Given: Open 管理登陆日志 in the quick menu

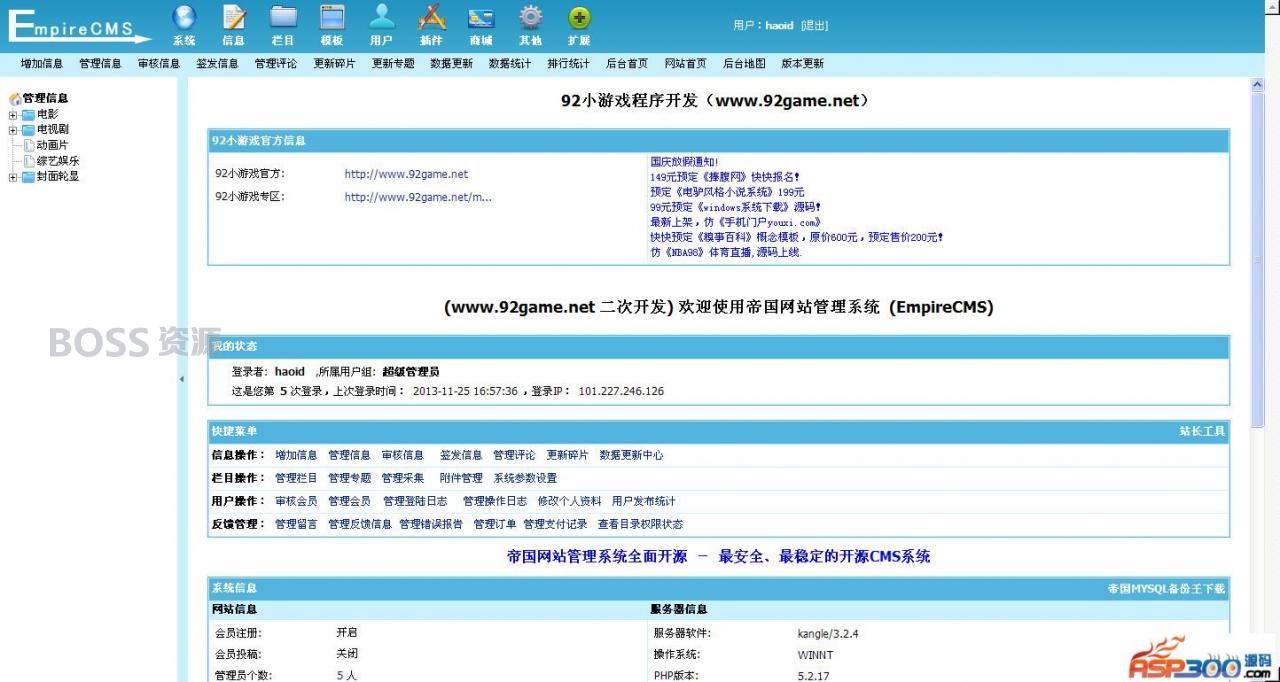Looking at the screenshot, I should coord(415,501).
